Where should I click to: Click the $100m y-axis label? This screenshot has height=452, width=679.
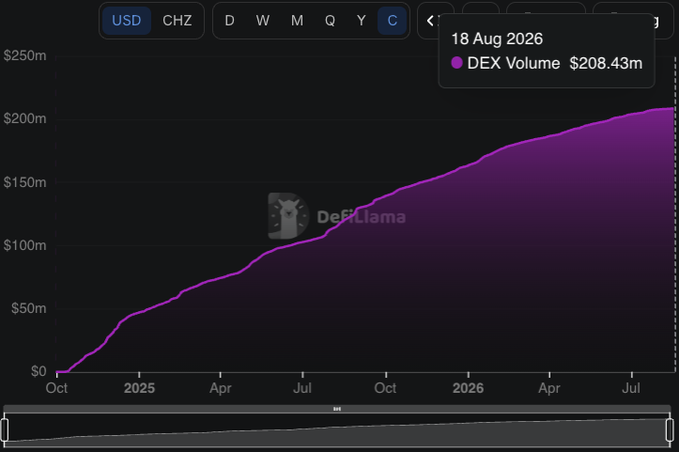(25, 245)
